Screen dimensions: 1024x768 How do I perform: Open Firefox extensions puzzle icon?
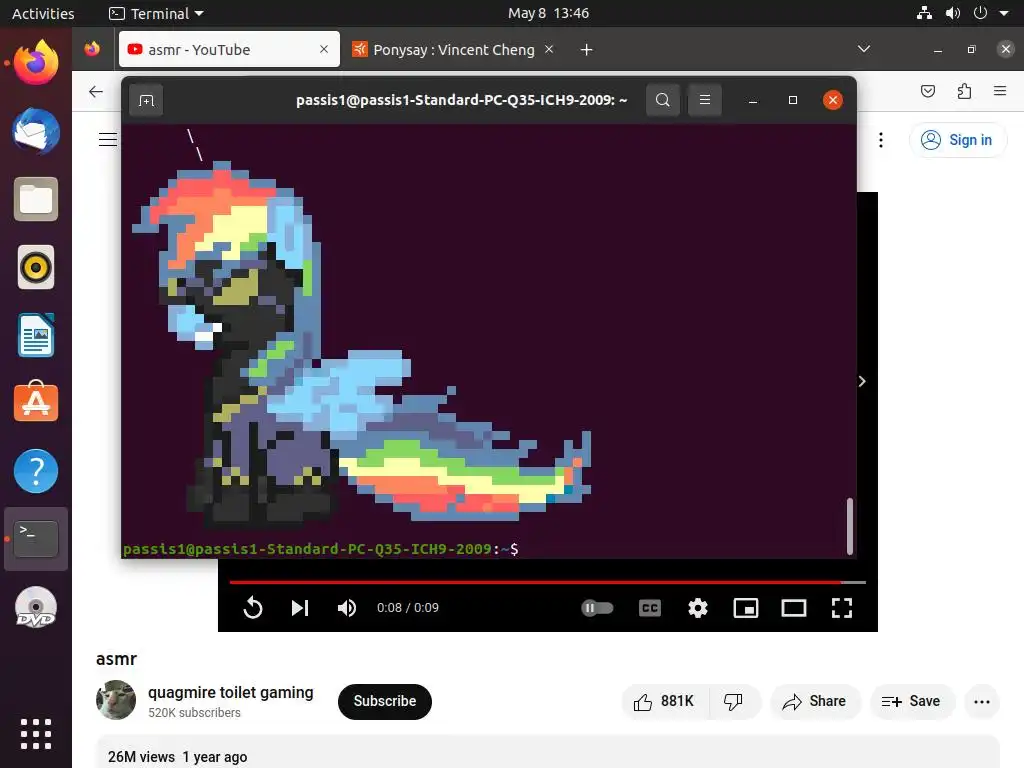point(964,91)
